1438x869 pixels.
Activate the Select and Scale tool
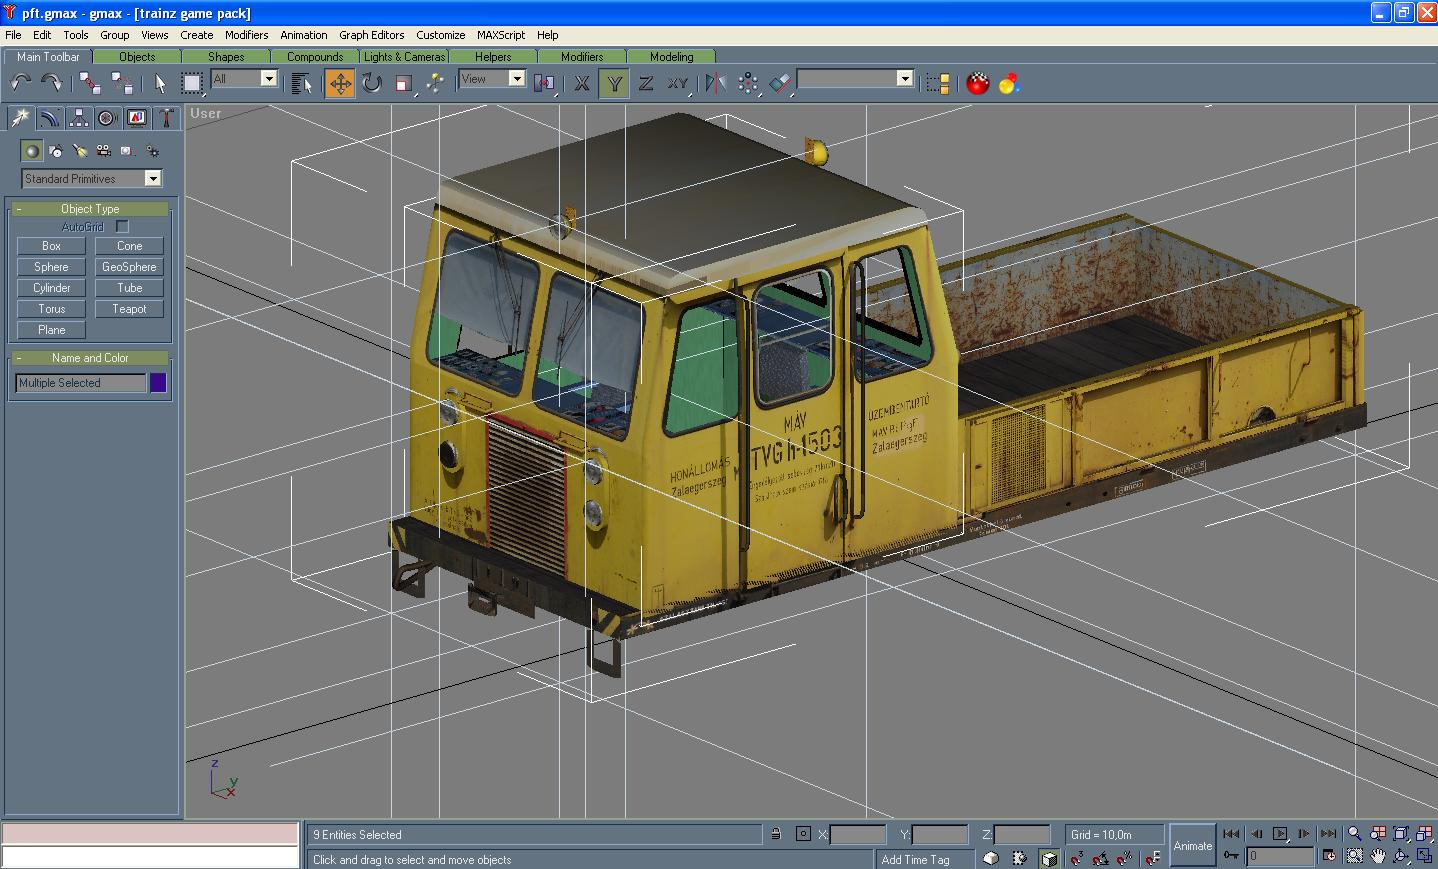point(404,83)
